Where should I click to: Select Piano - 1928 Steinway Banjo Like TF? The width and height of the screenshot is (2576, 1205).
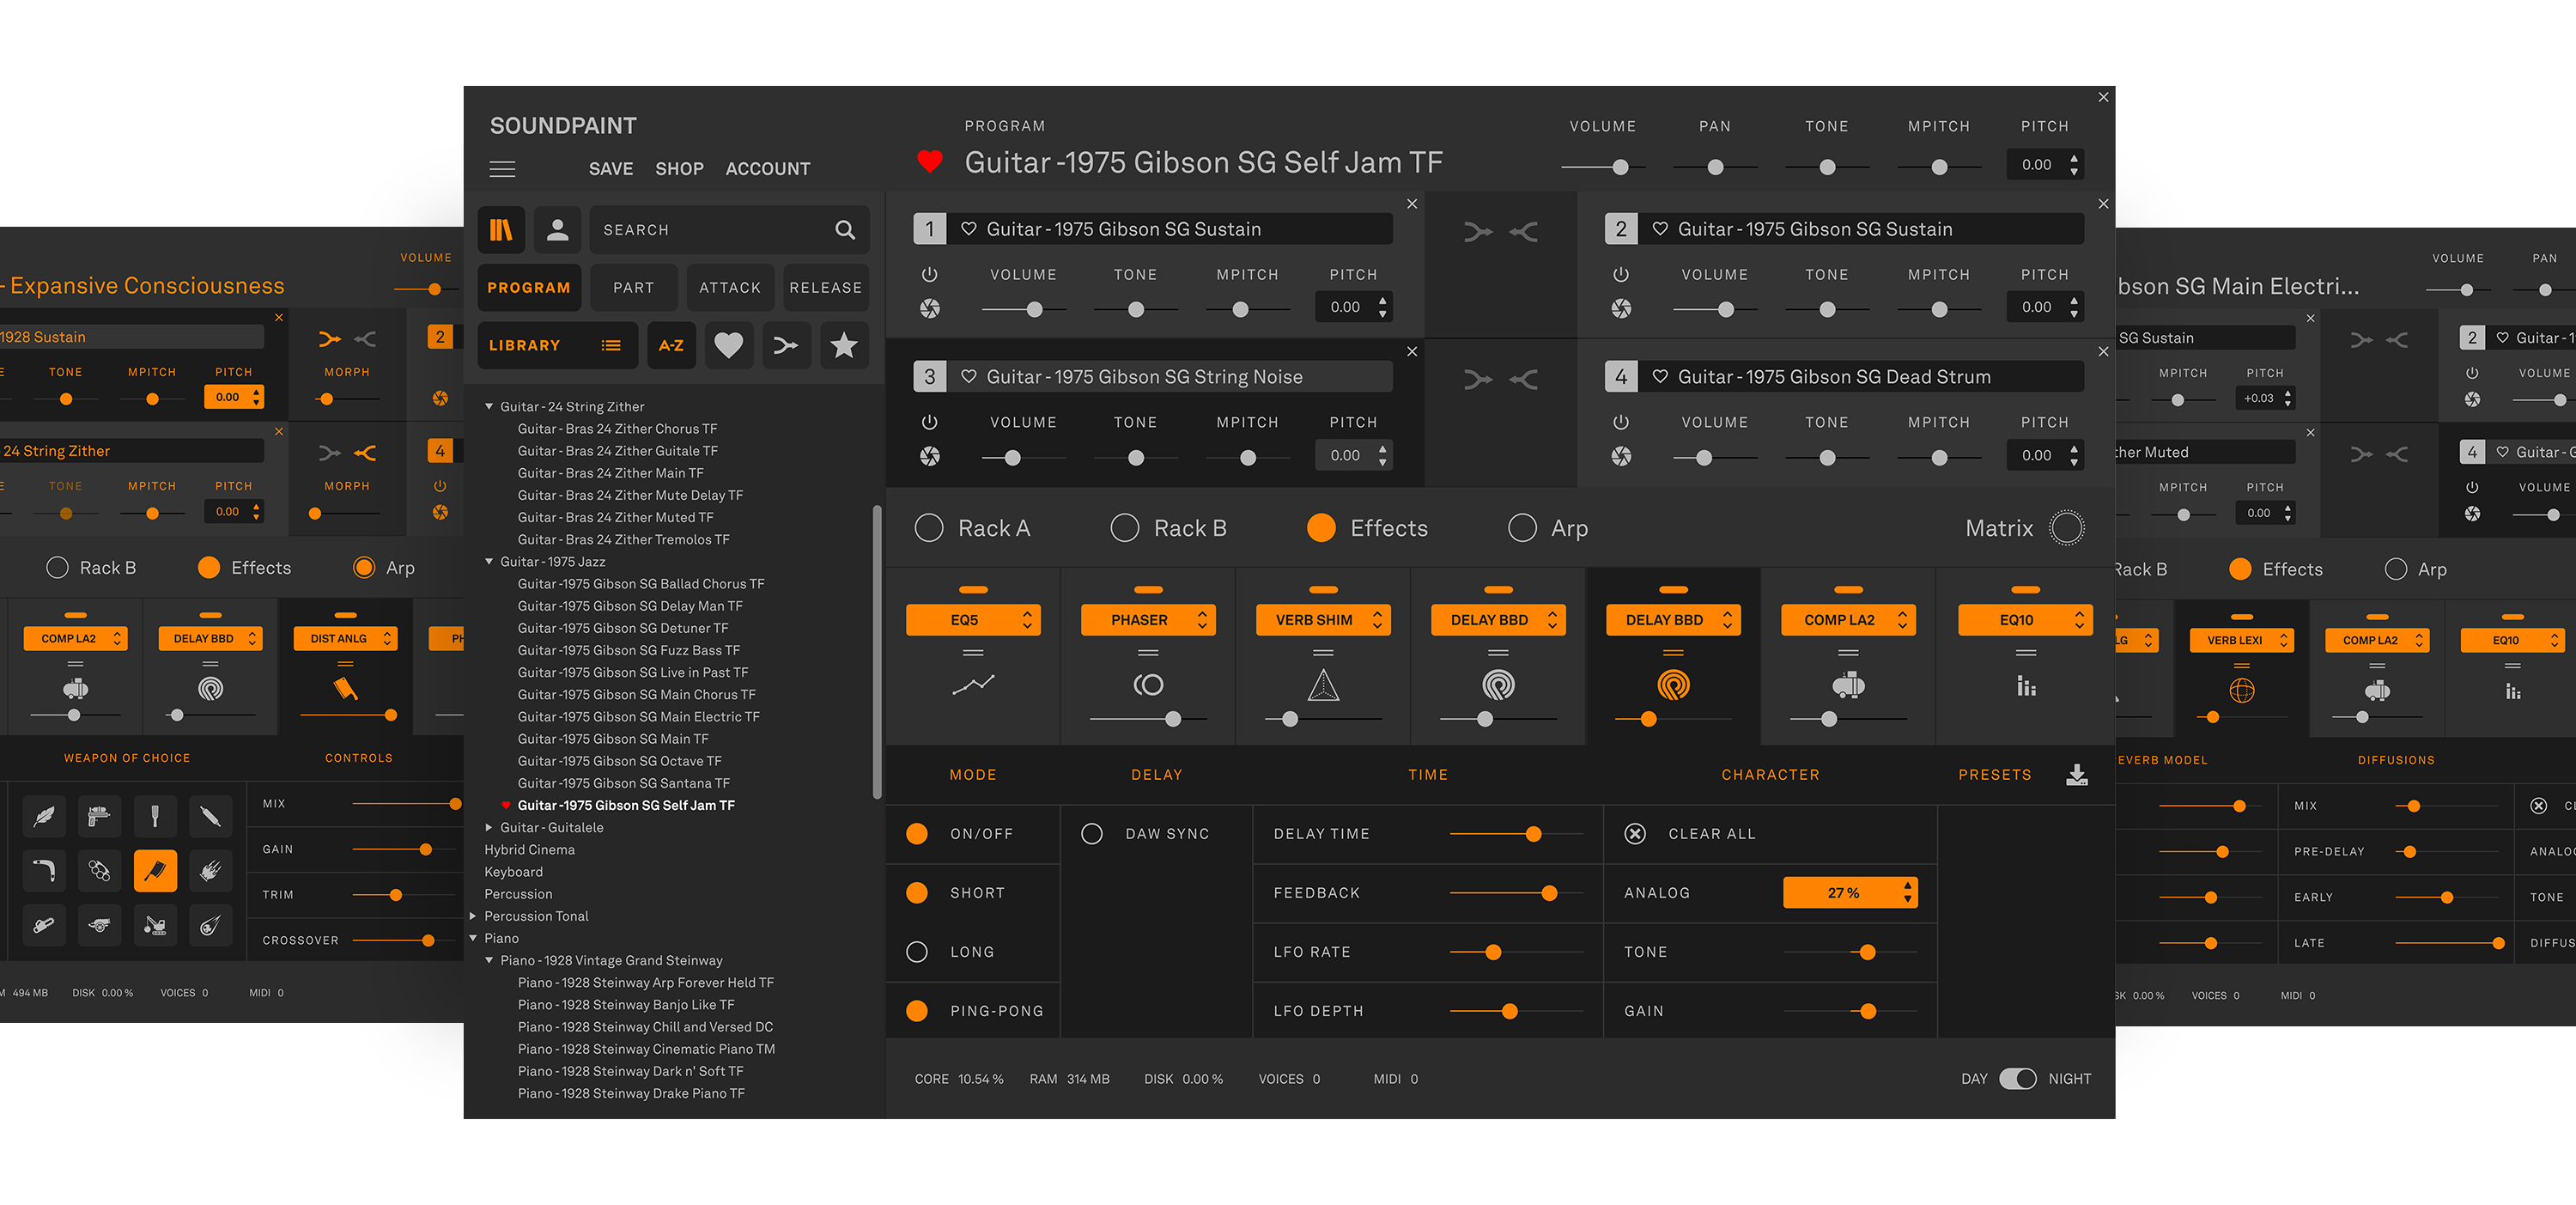(626, 1005)
